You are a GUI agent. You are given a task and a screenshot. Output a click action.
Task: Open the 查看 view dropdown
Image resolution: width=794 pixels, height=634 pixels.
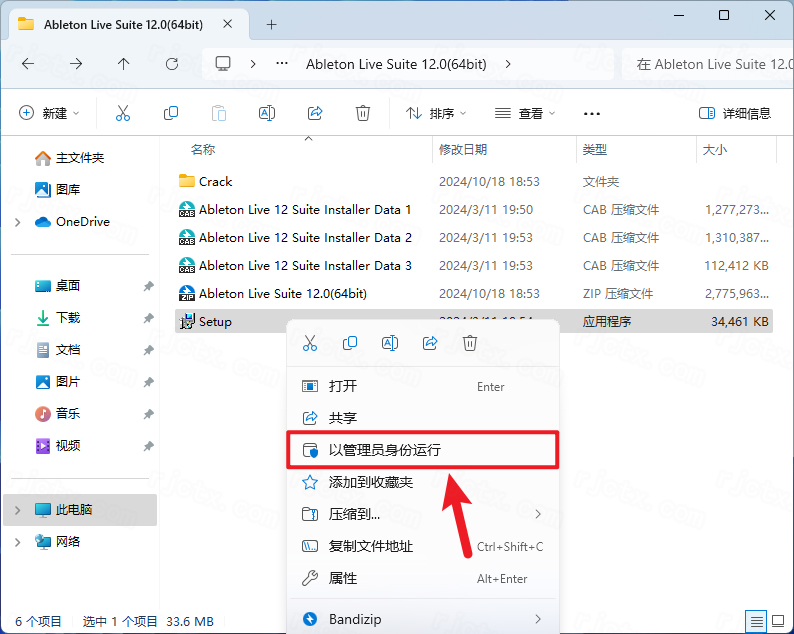click(524, 114)
